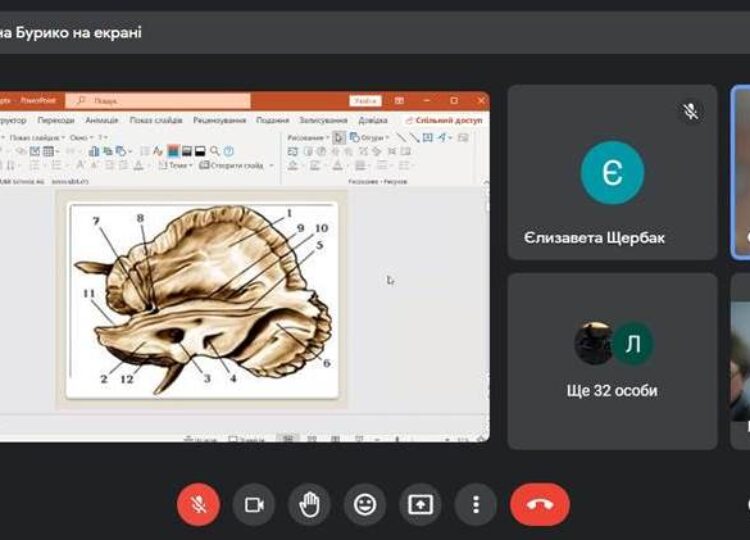Select the Єлизавета Щербак participant tile
750x540 pixels.
coord(612,172)
